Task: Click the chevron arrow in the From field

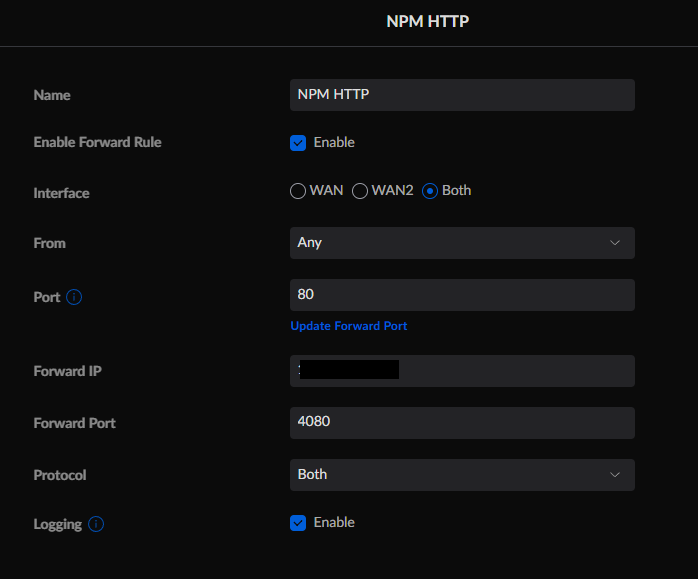Action: point(614,243)
